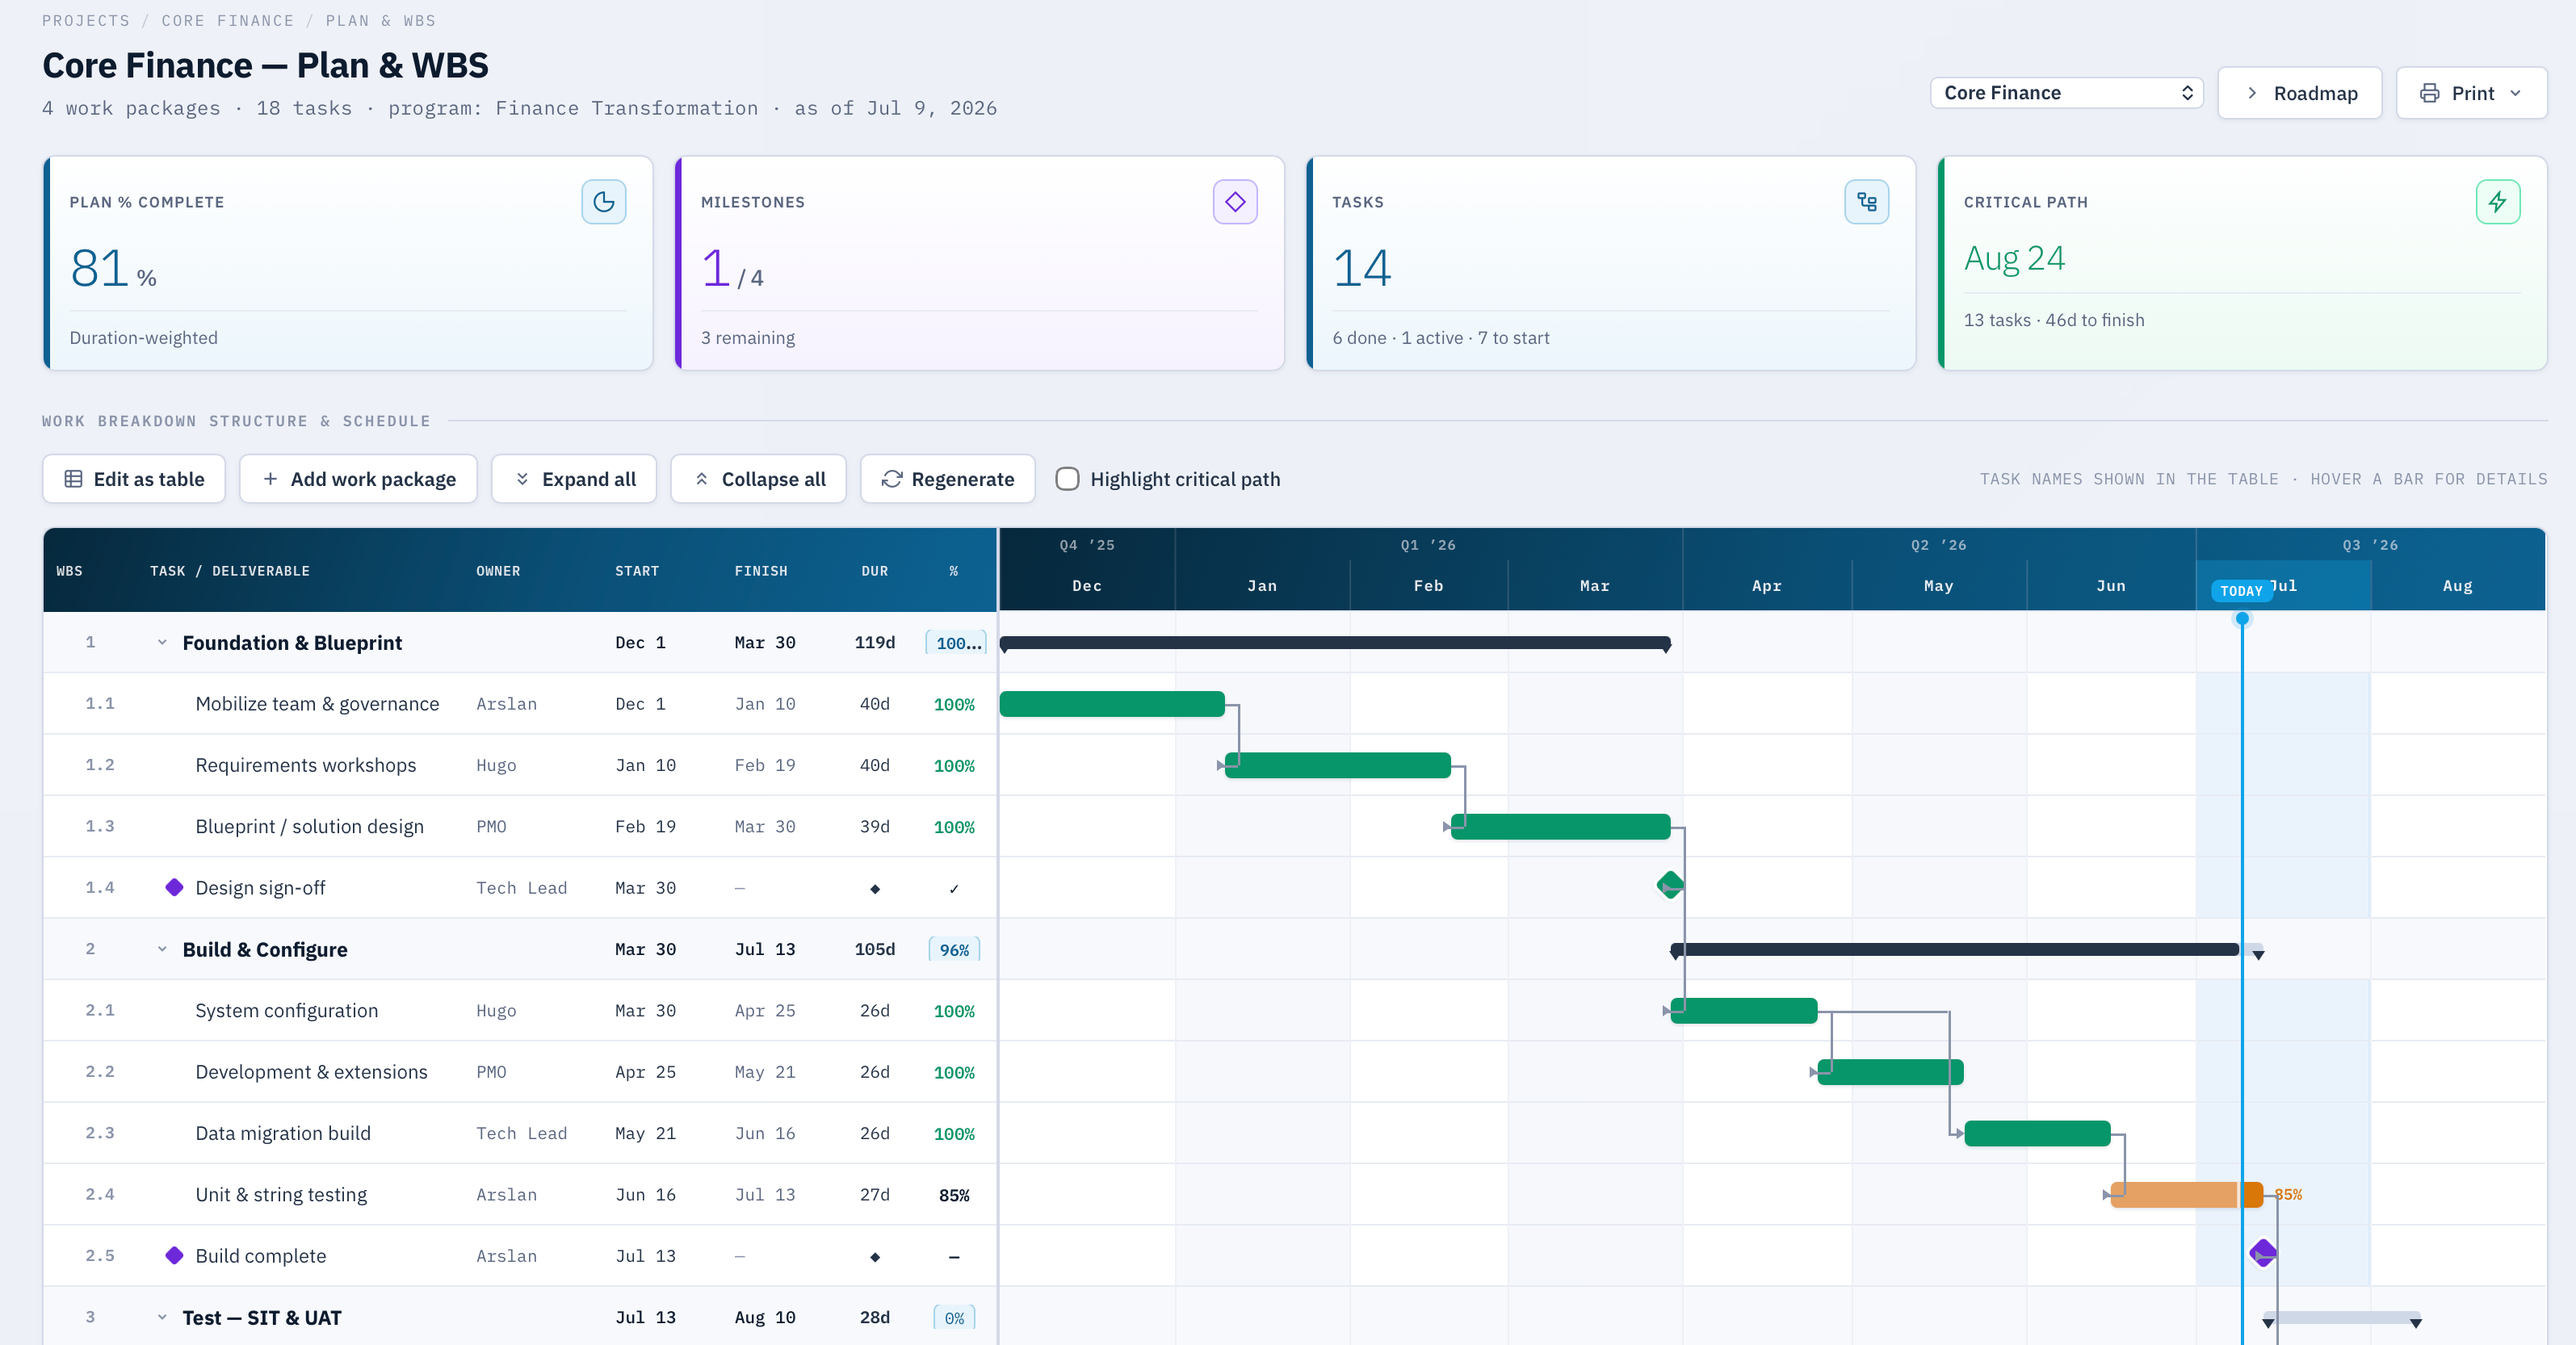Regenerate the plan schedule
The width and height of the screenshot is (2576, 1345).
click(947, 479)
